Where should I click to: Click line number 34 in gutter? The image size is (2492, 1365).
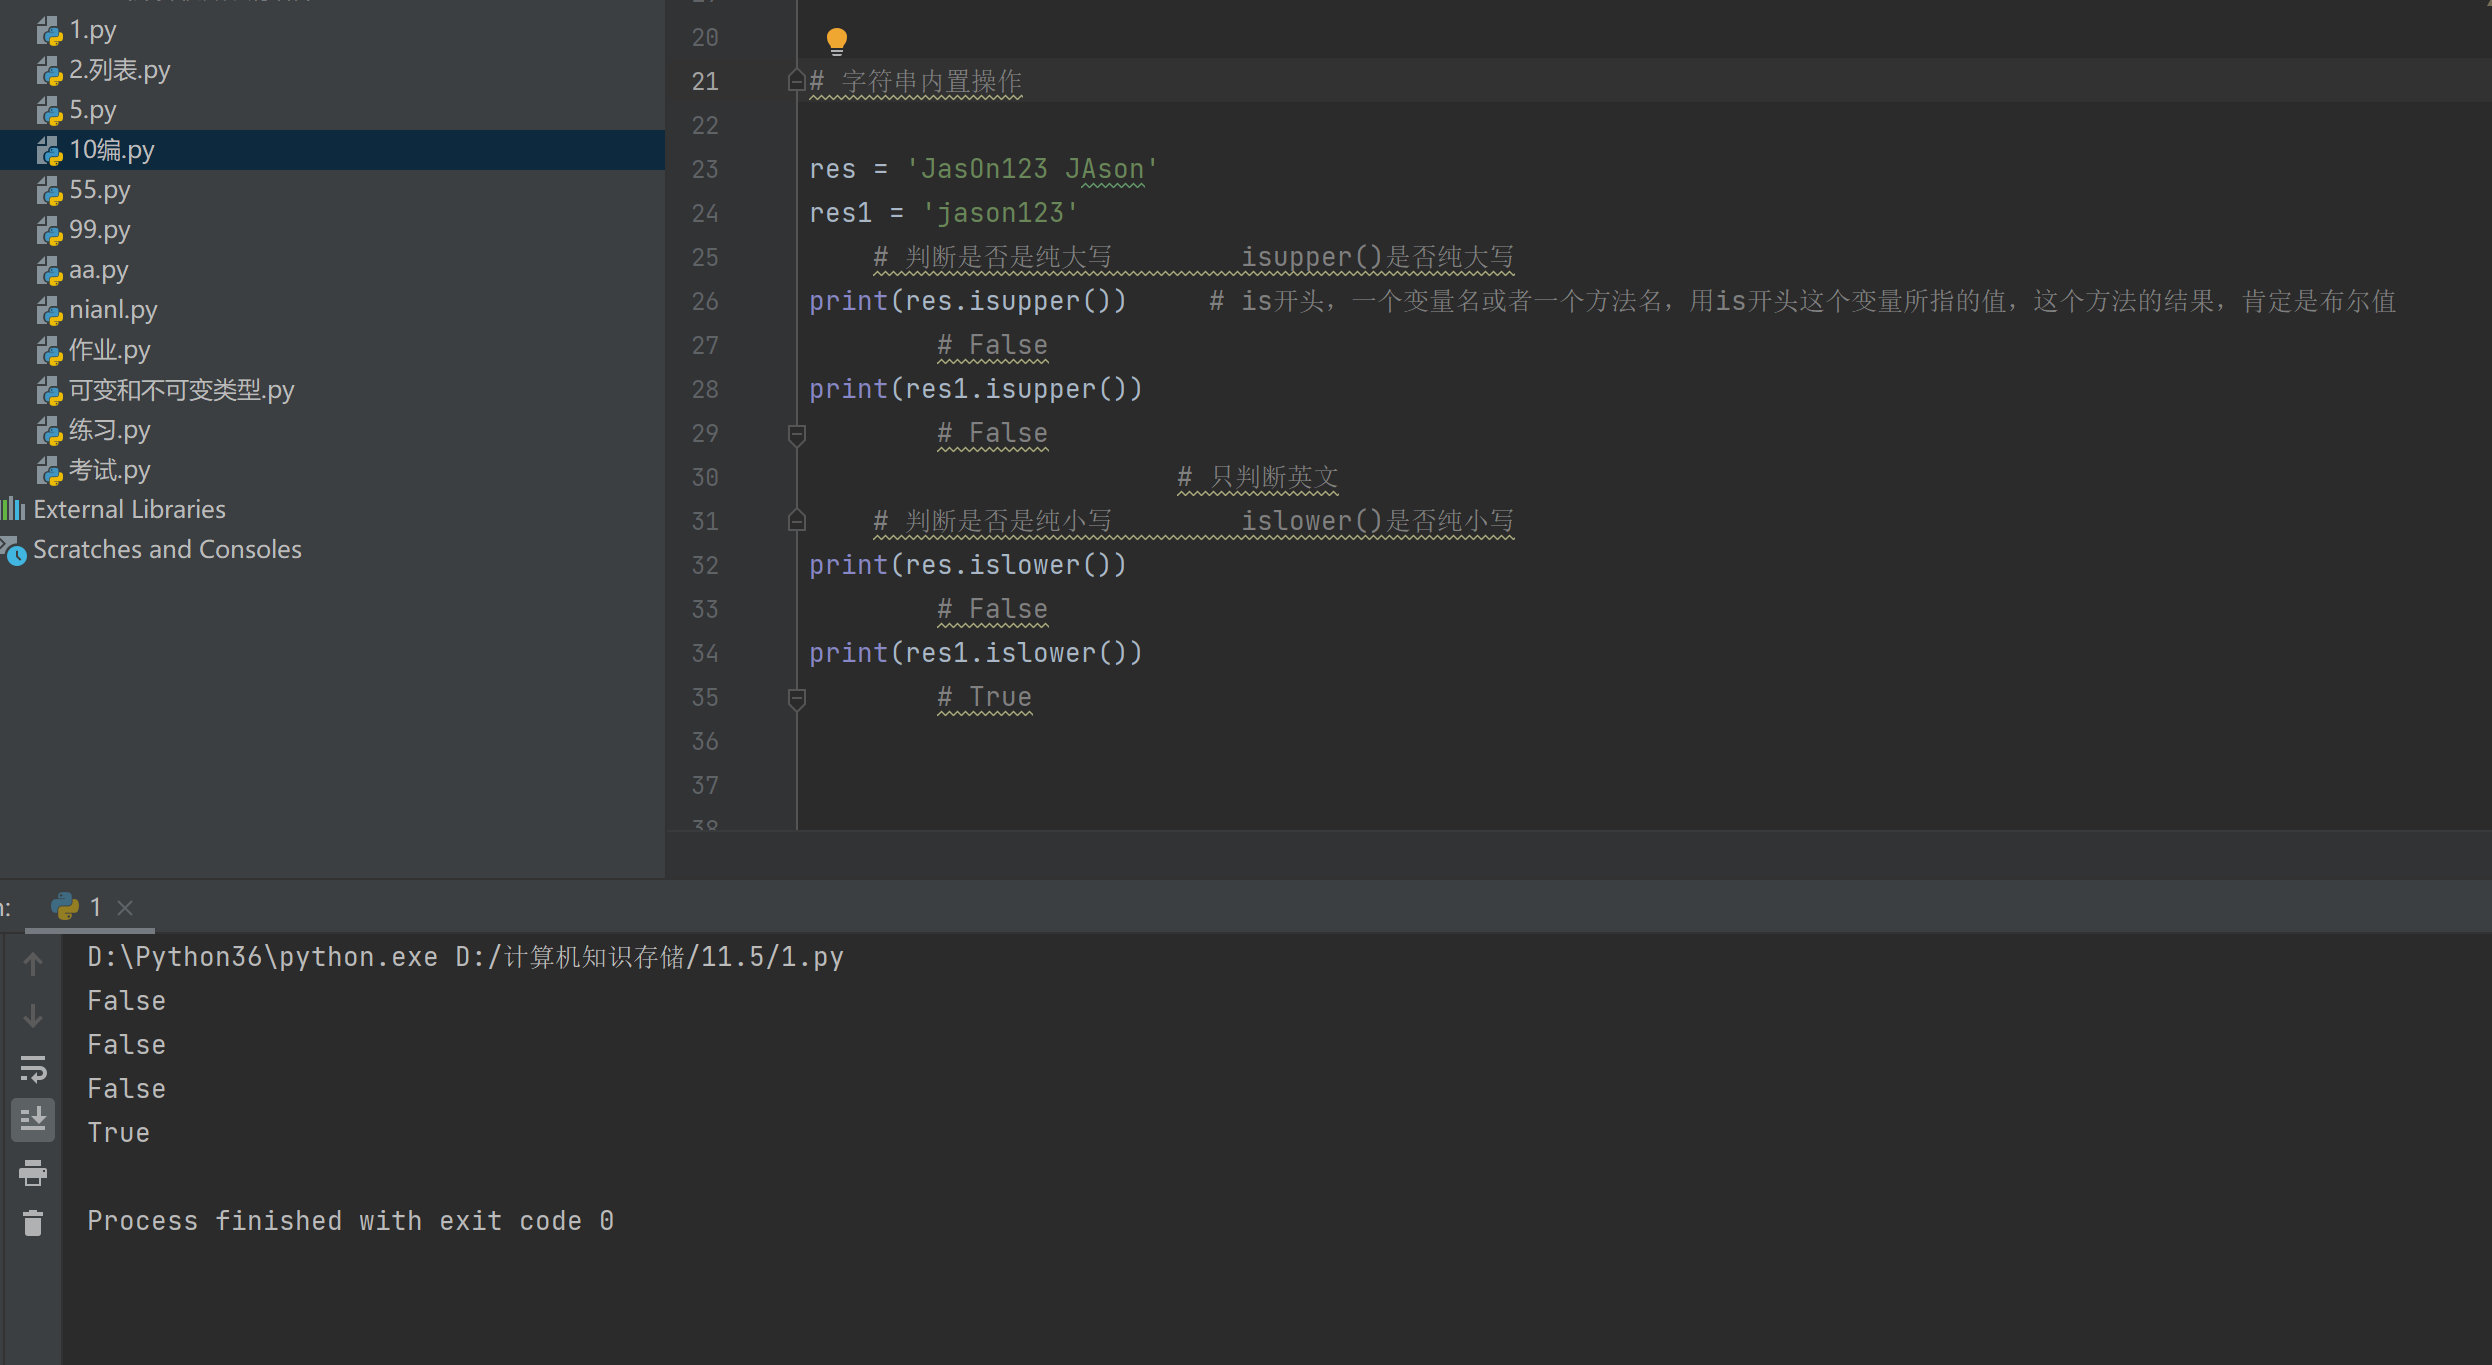(x=705, y=653)
